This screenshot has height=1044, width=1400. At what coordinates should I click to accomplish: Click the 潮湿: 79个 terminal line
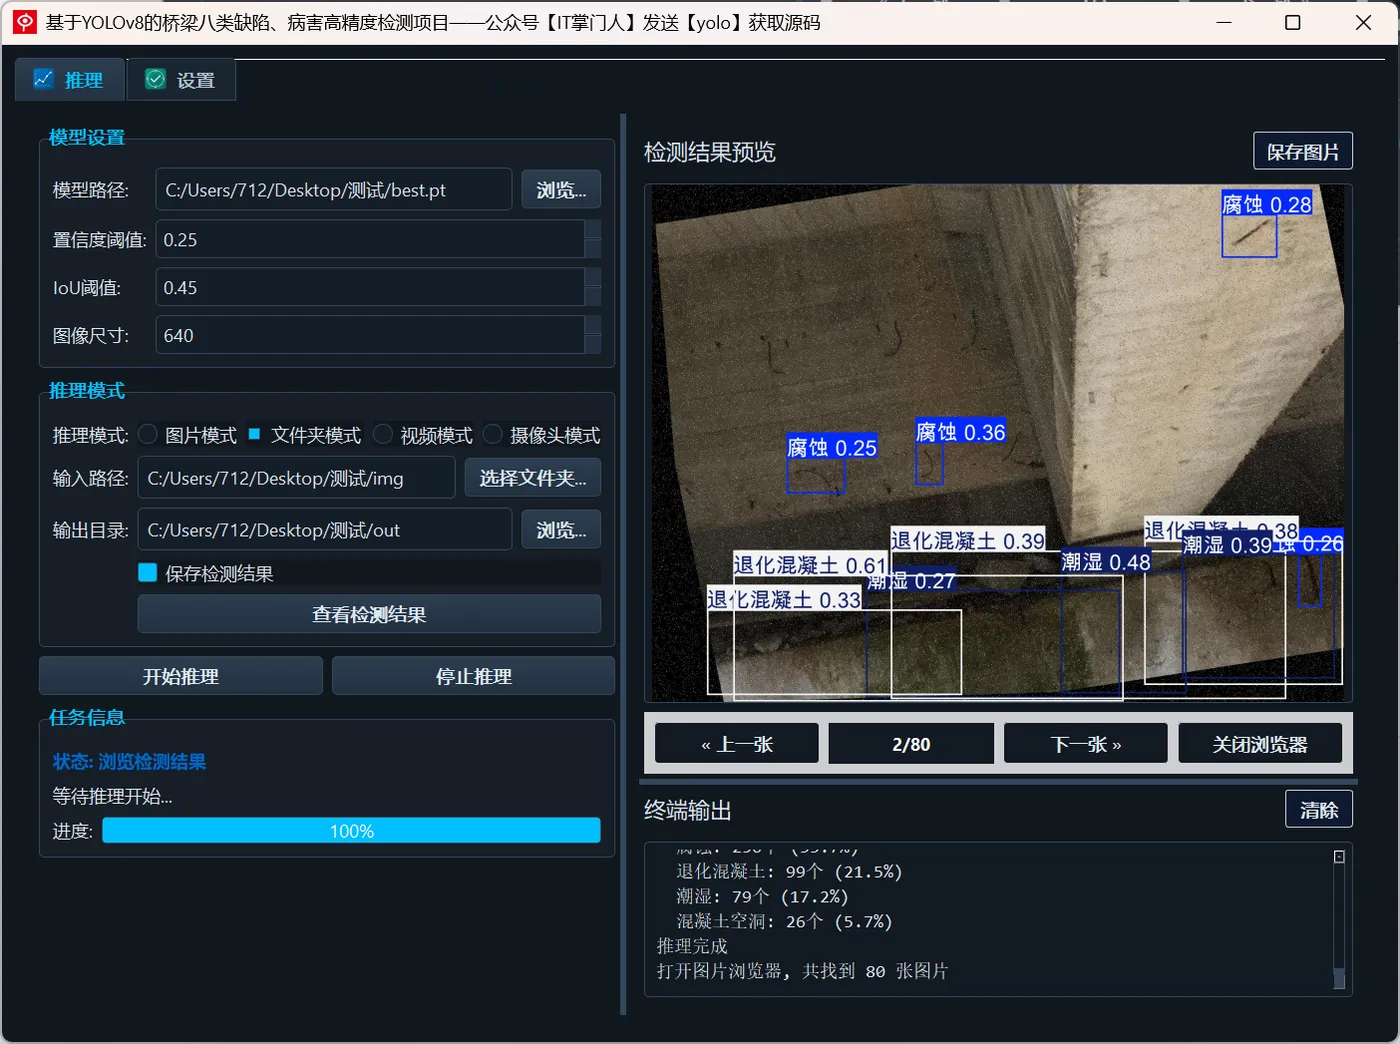(x=762, y=896)
